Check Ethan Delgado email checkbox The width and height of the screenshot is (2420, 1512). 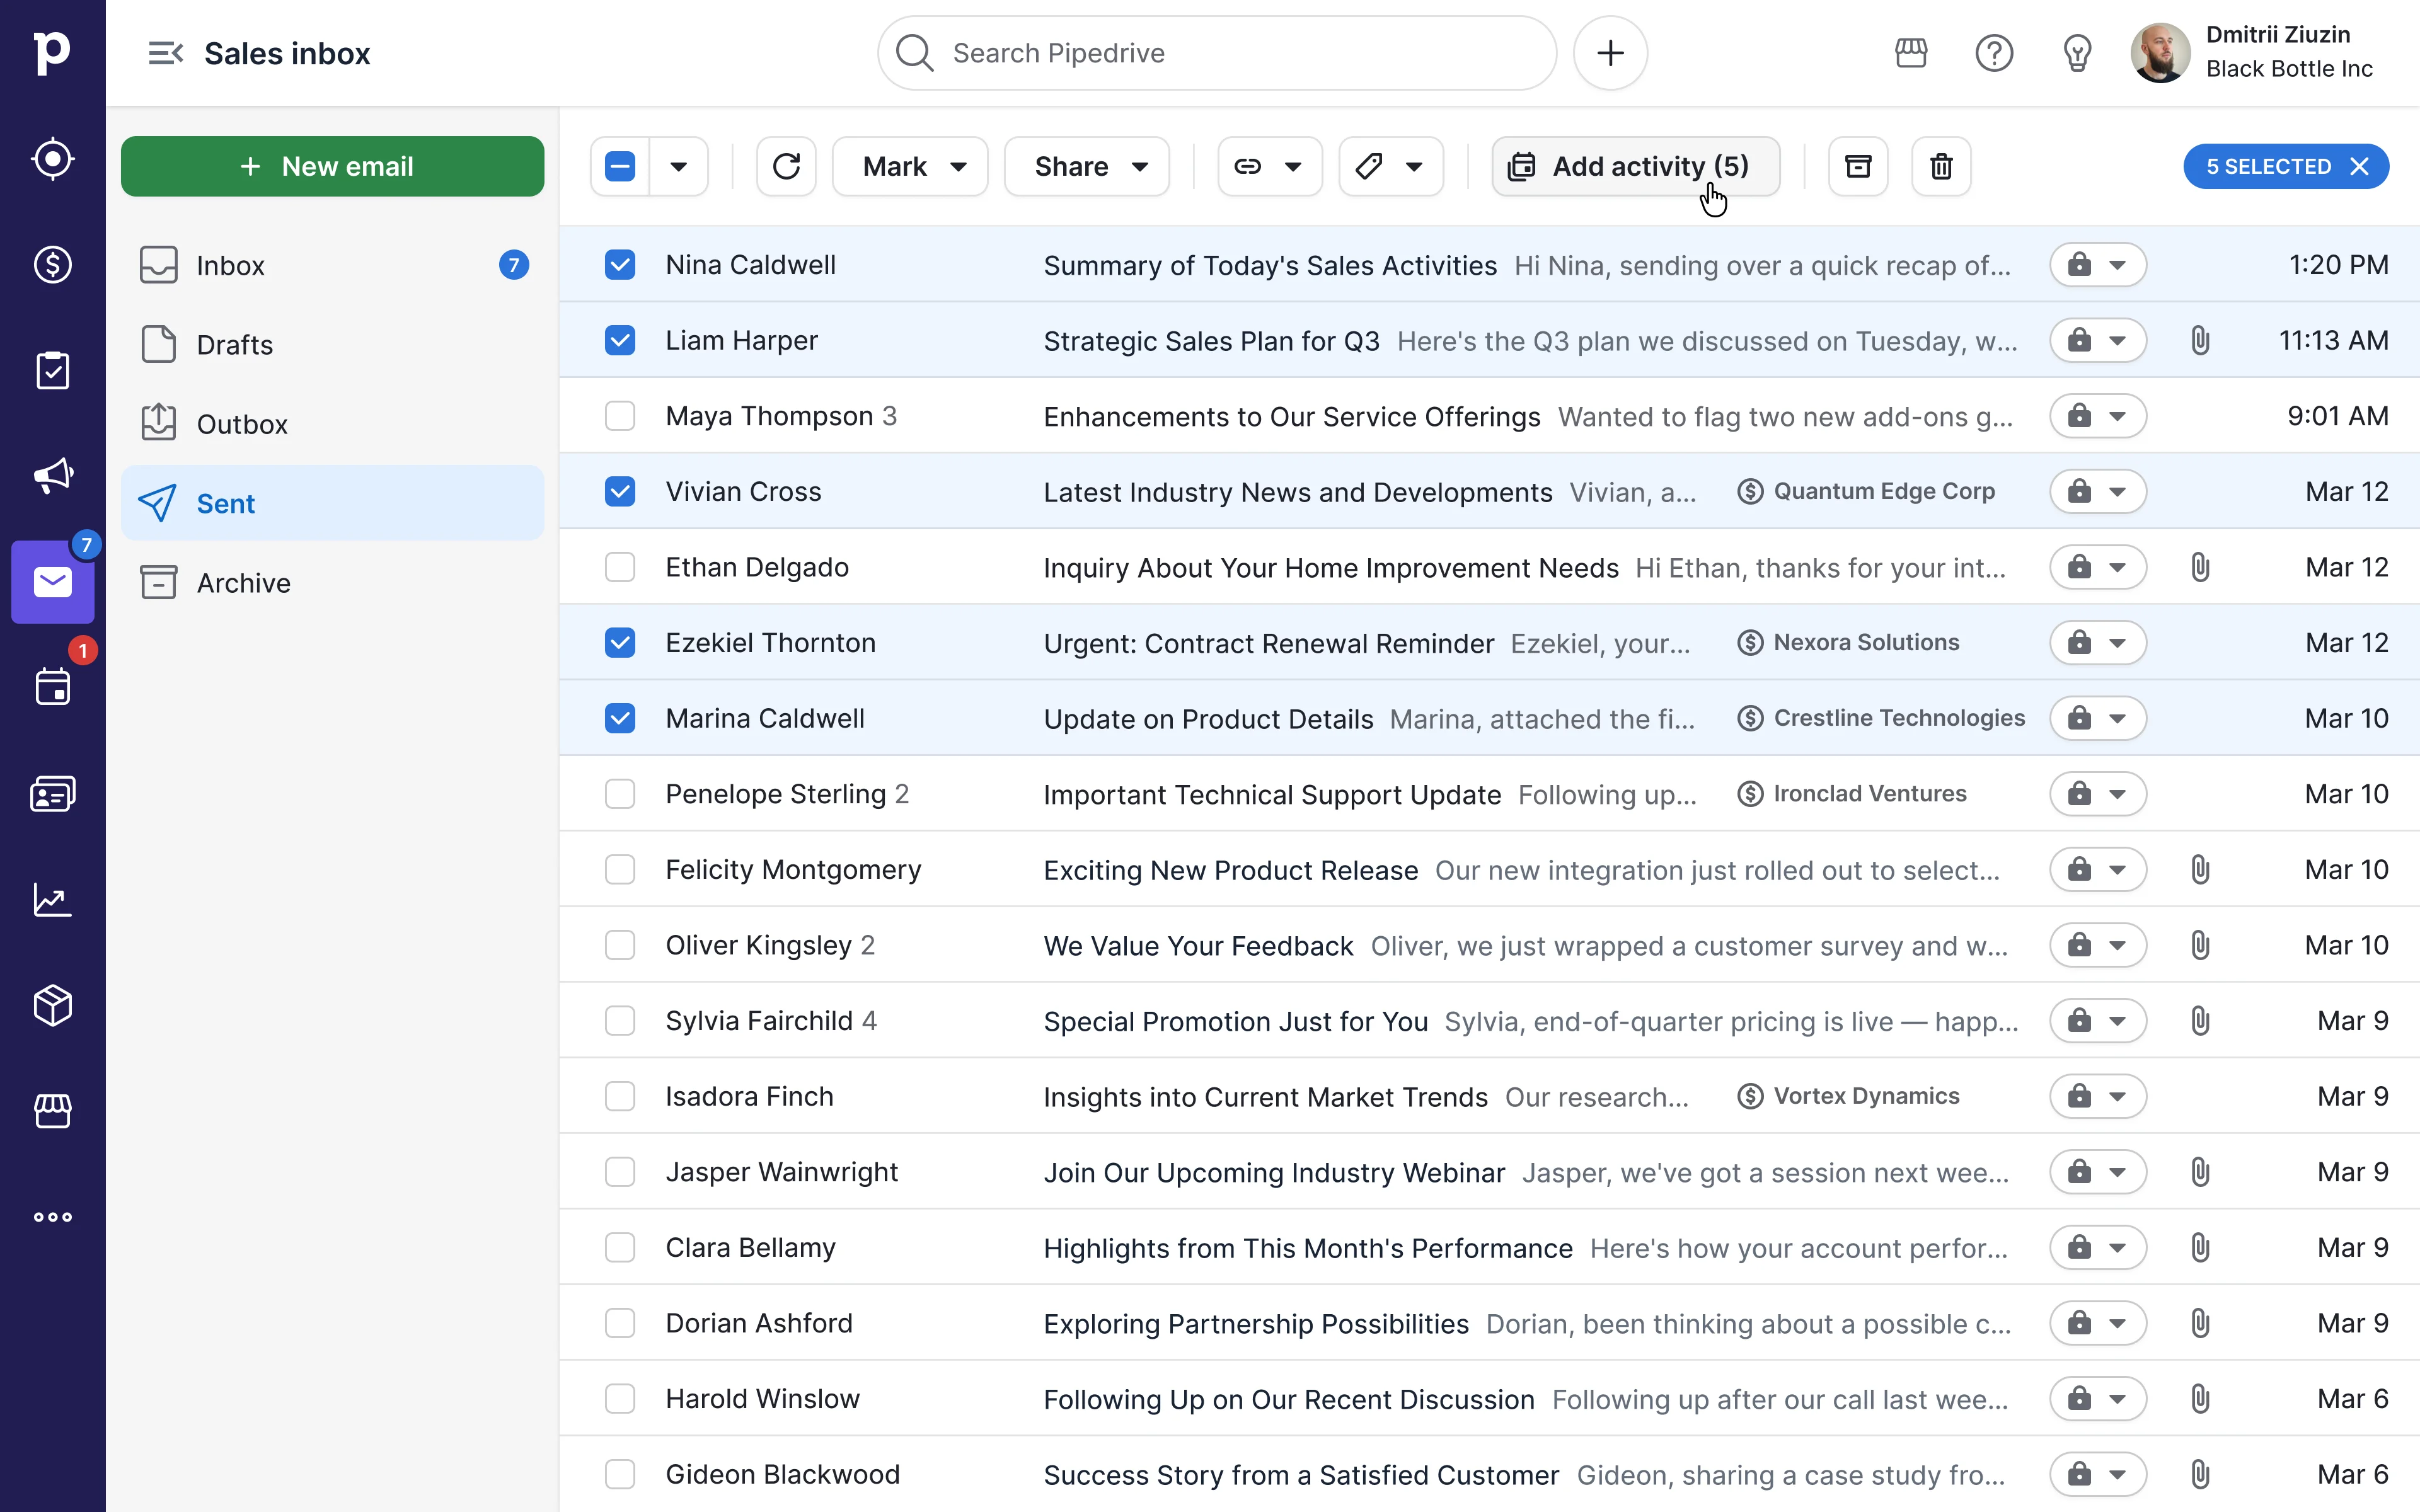[x=620, y=567]
